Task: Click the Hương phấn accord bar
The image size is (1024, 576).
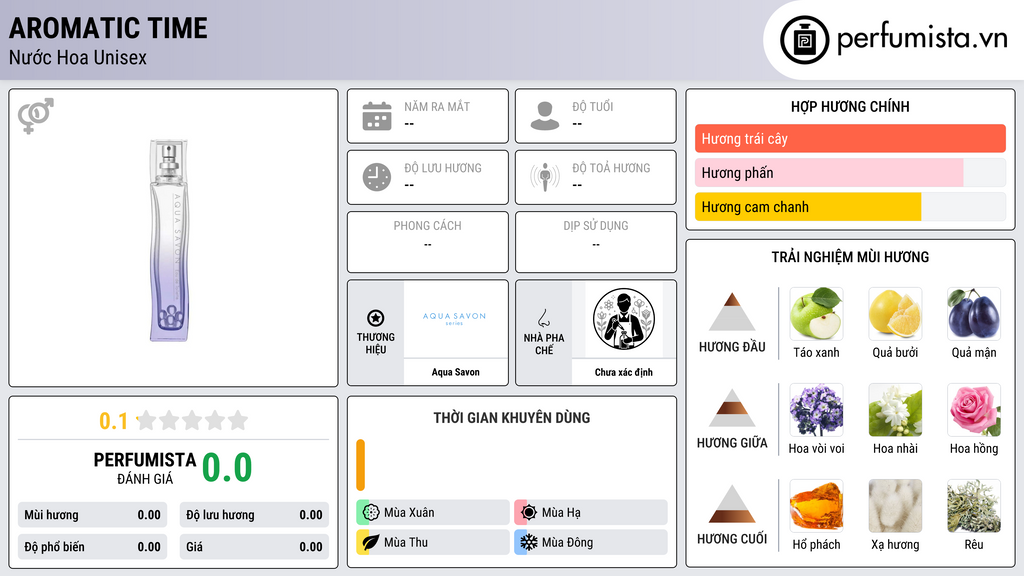Action: [850, 172]
